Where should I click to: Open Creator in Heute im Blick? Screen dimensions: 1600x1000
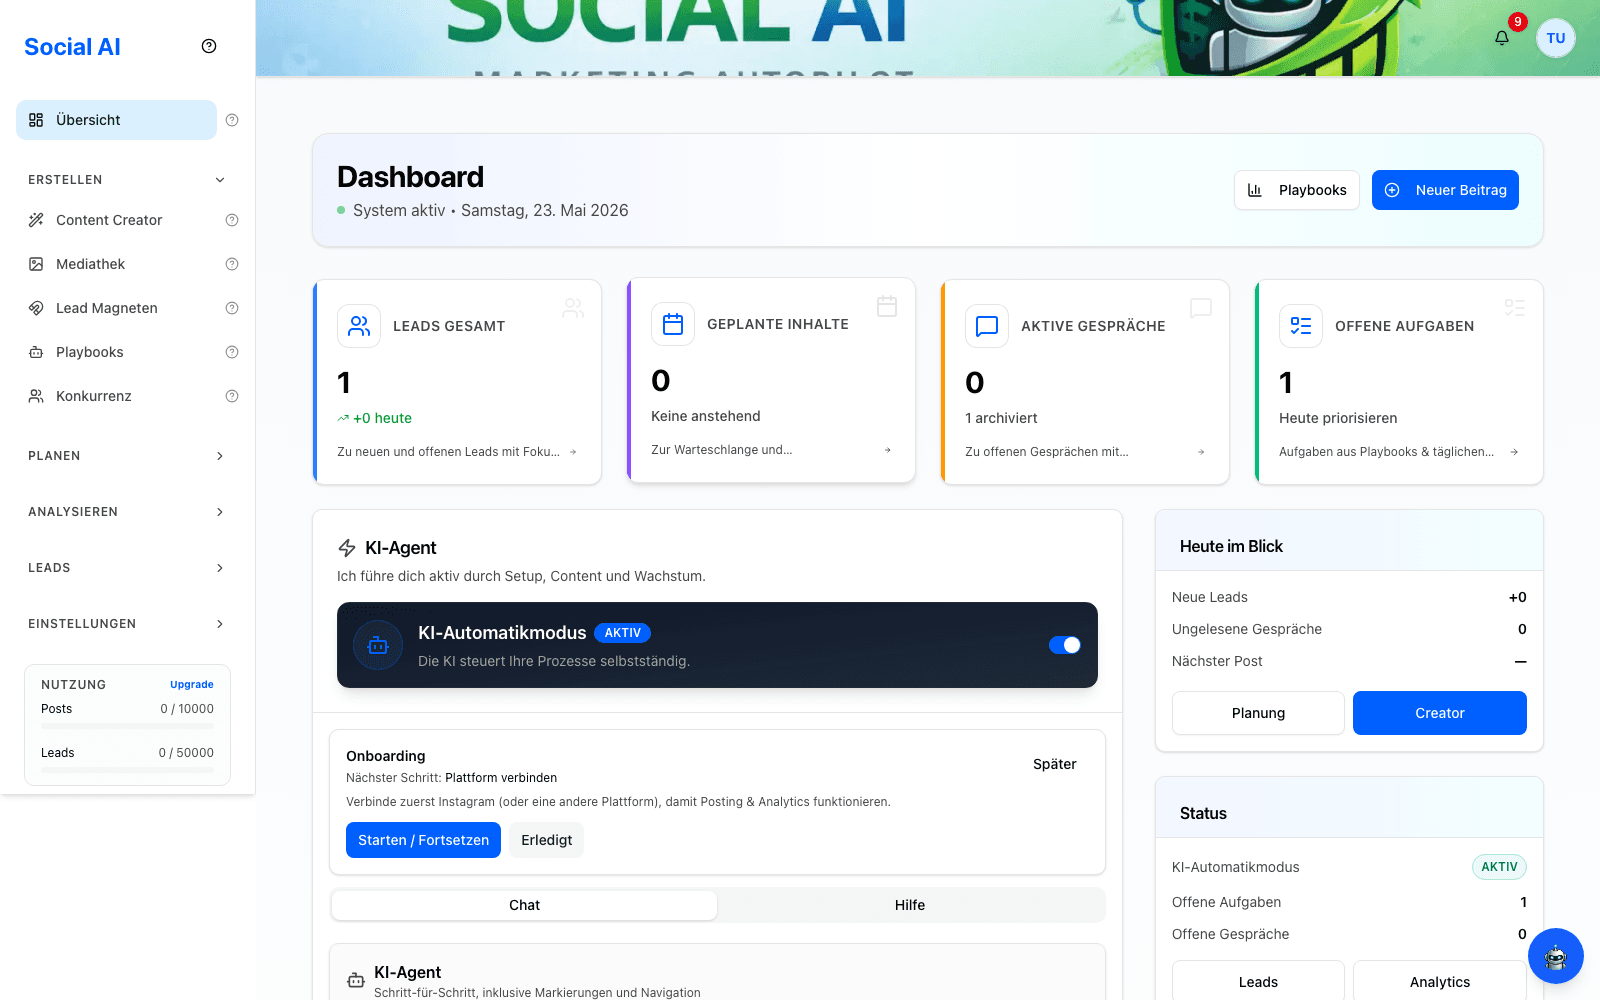(x=1440, y=713)
